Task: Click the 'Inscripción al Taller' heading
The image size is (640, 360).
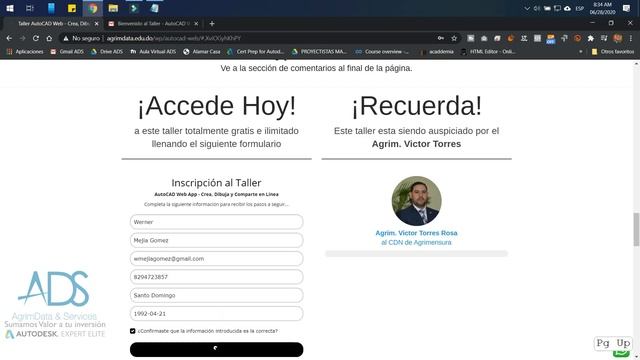Action: tap(216, 183)
